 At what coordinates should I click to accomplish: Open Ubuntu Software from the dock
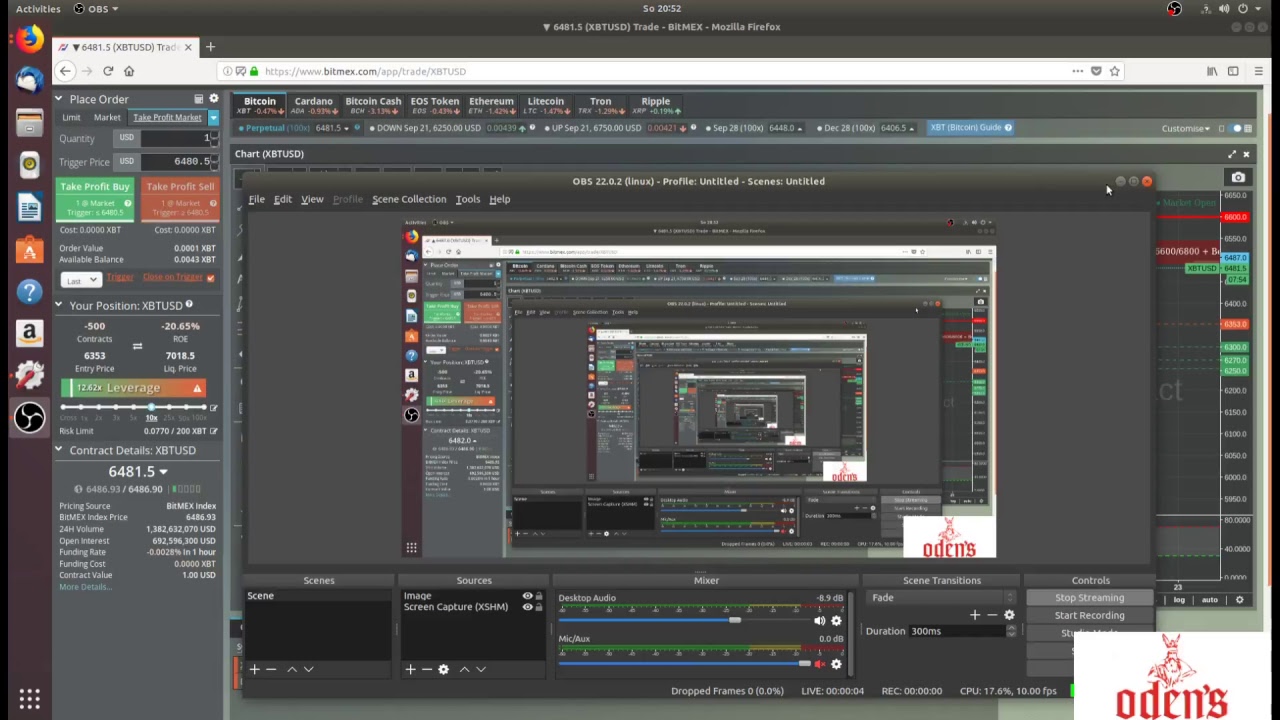[29, 250]
